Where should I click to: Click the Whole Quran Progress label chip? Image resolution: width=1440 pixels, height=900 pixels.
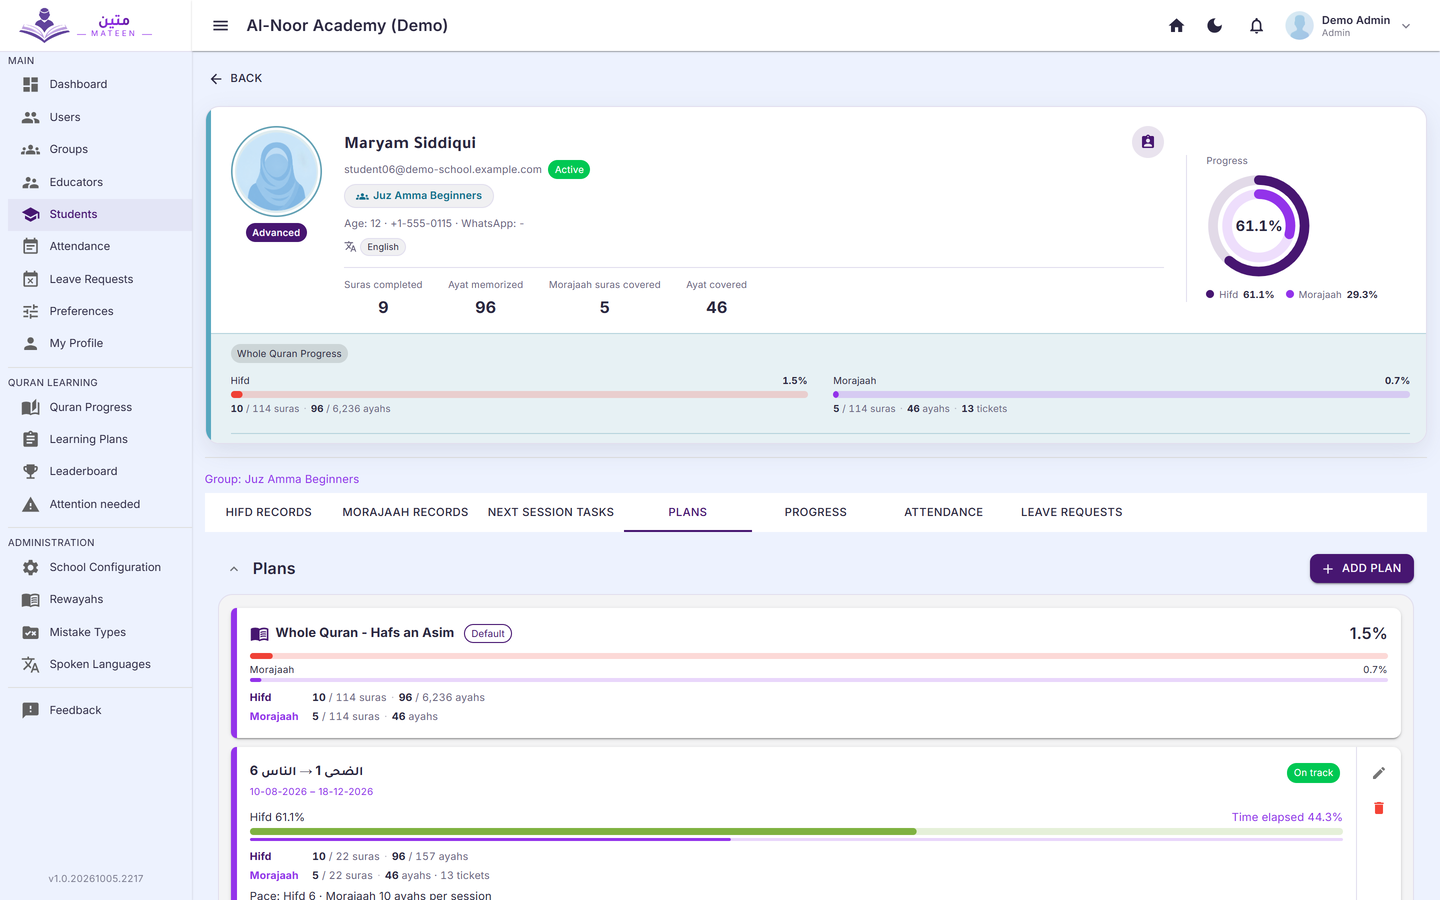click(x=289, y=354)
